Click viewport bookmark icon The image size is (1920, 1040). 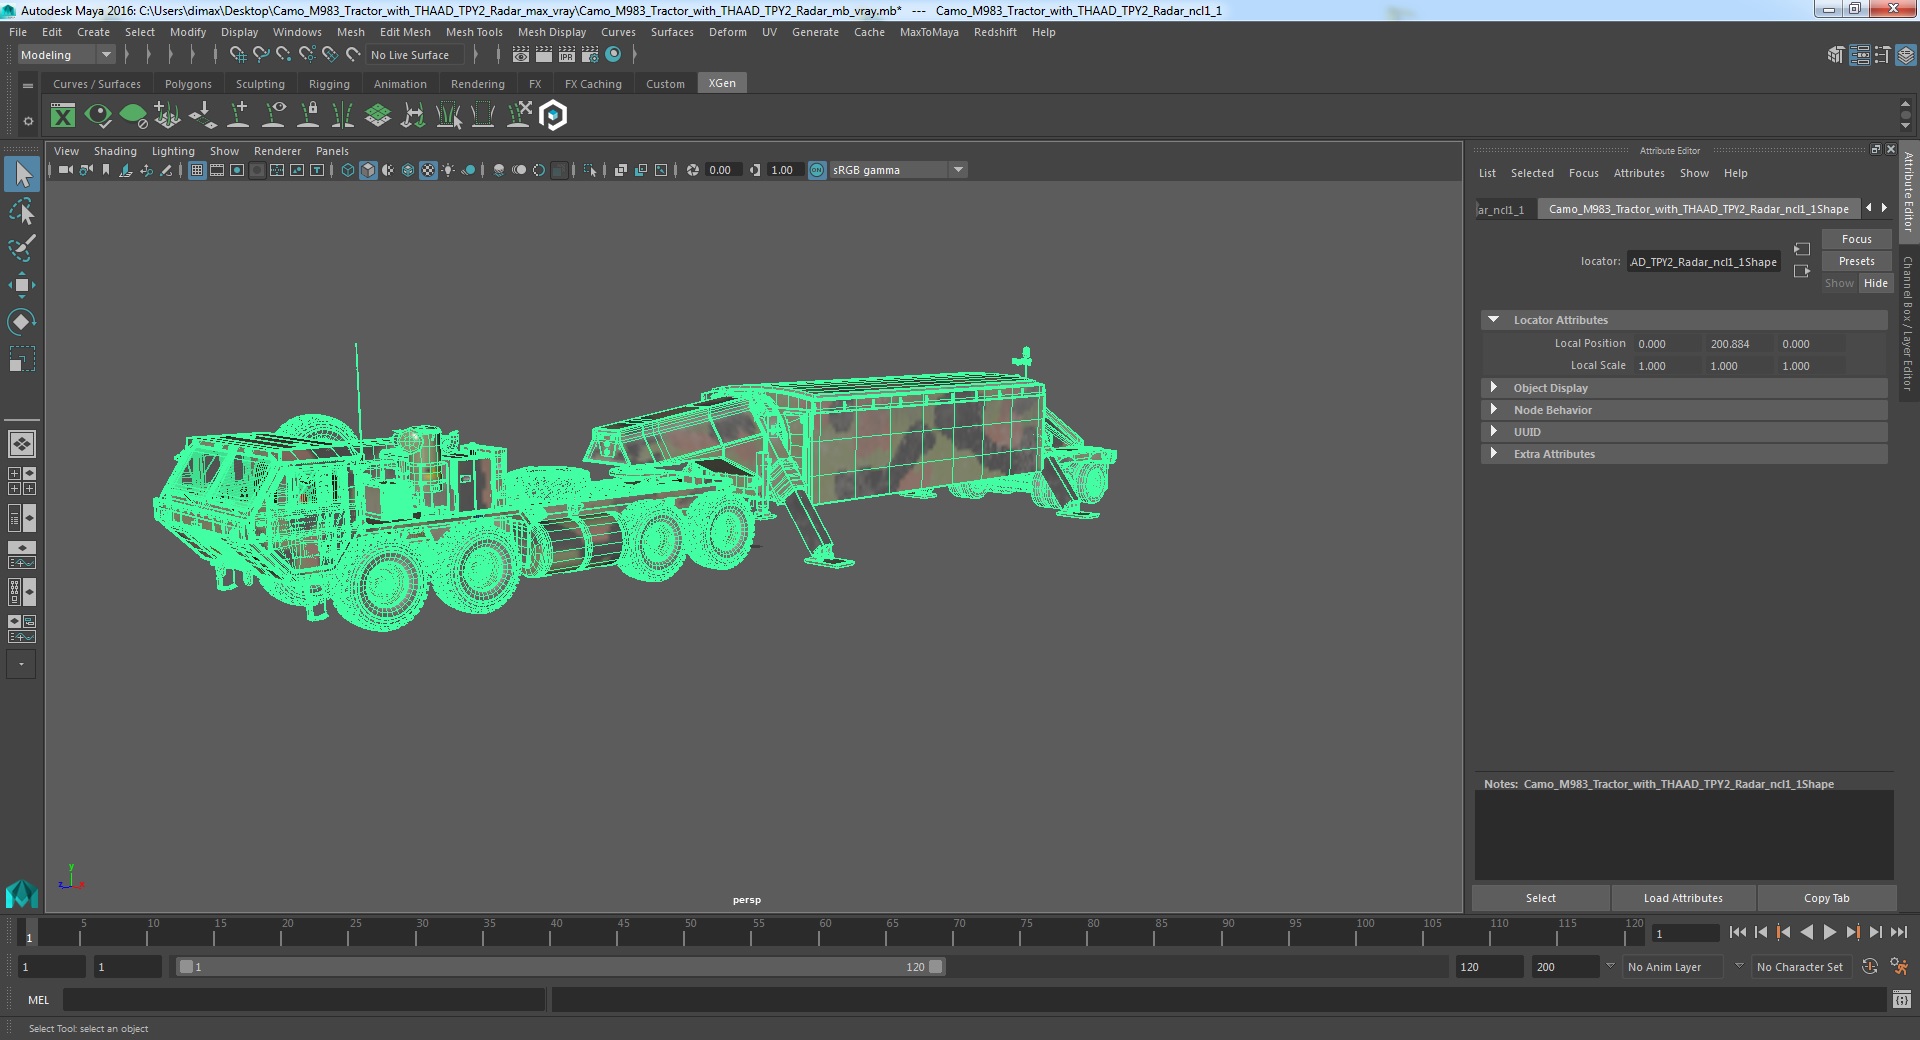pos(106,170)
